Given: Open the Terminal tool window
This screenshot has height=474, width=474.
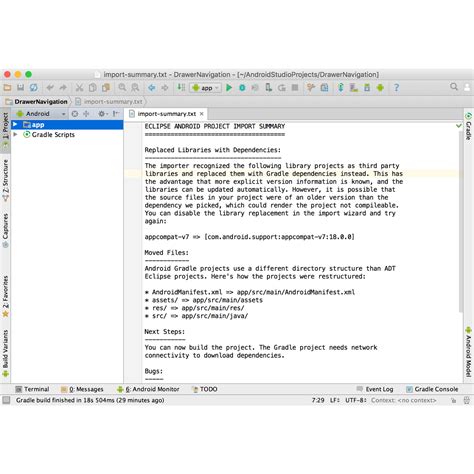Looking at the screenshot, I should (33, 389).
